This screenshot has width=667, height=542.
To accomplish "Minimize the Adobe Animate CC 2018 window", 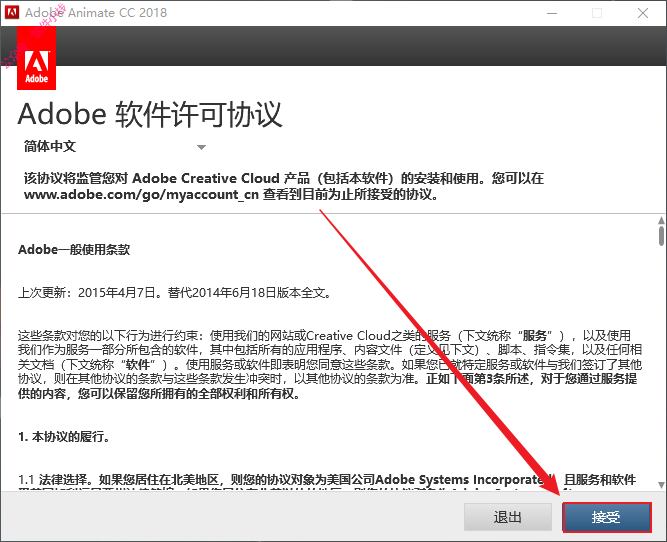I will (552, 13).
